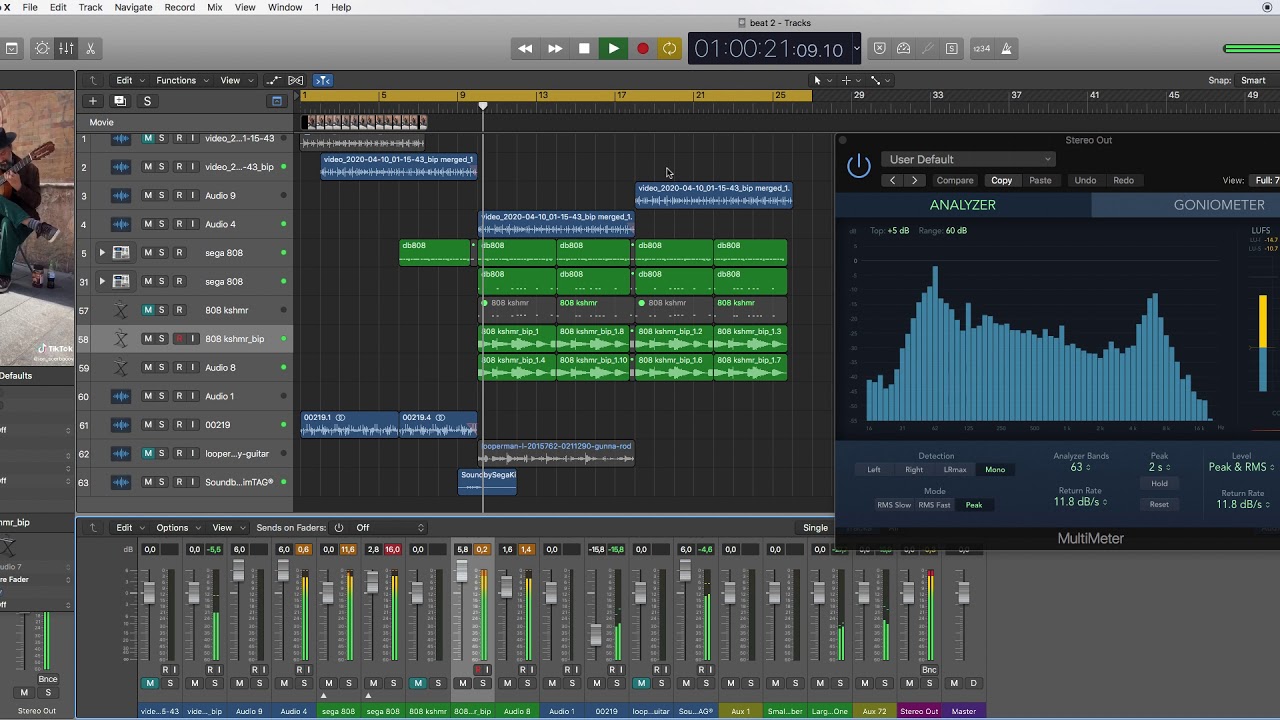Toggle the MultiMeter power bypass button
The width and height of the screenshot is (1280, 720).
[x=859, y=166]
